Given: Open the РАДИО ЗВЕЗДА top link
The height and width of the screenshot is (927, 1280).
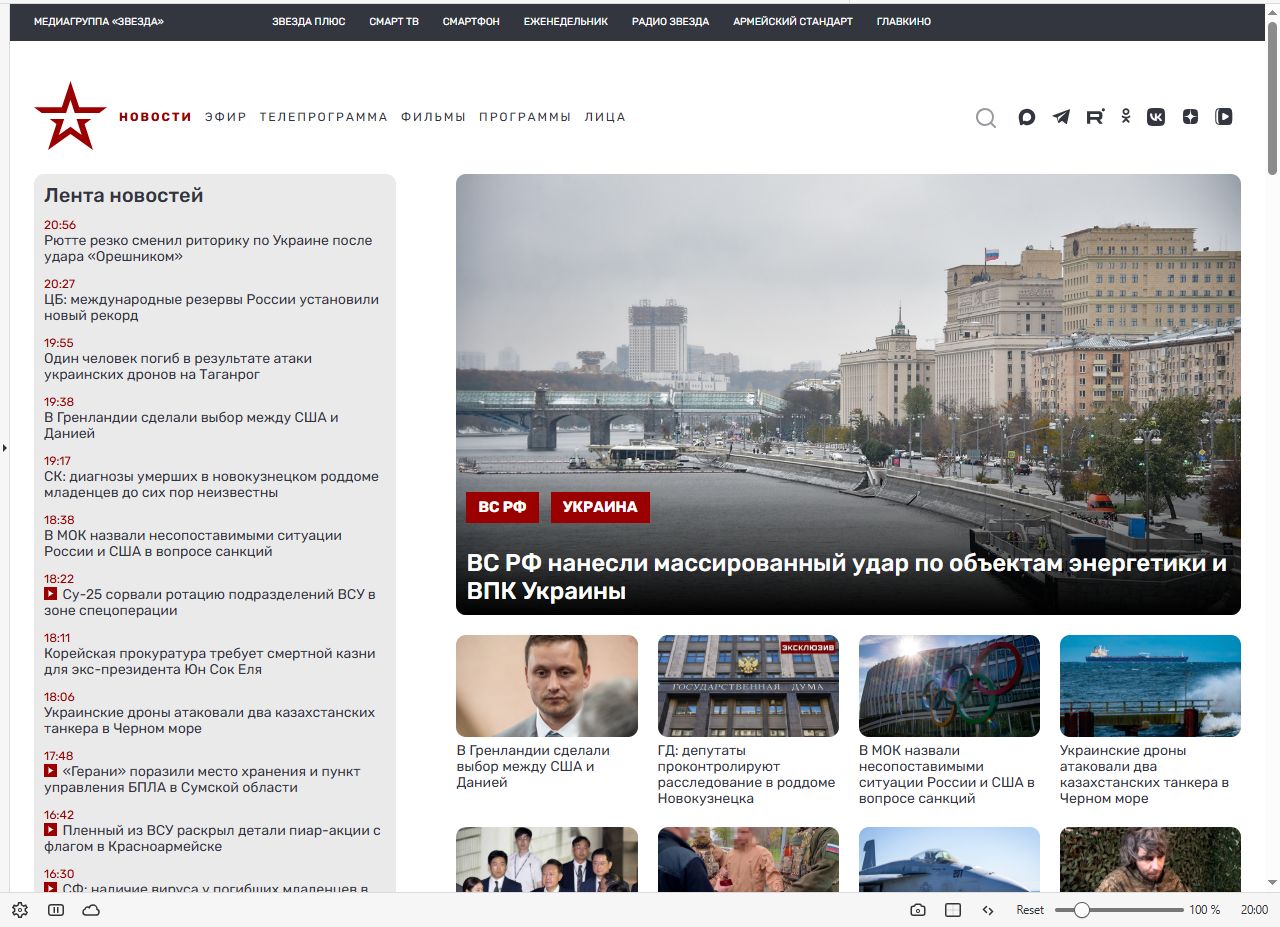Looking at the screenshot, I should coord(670,21).
